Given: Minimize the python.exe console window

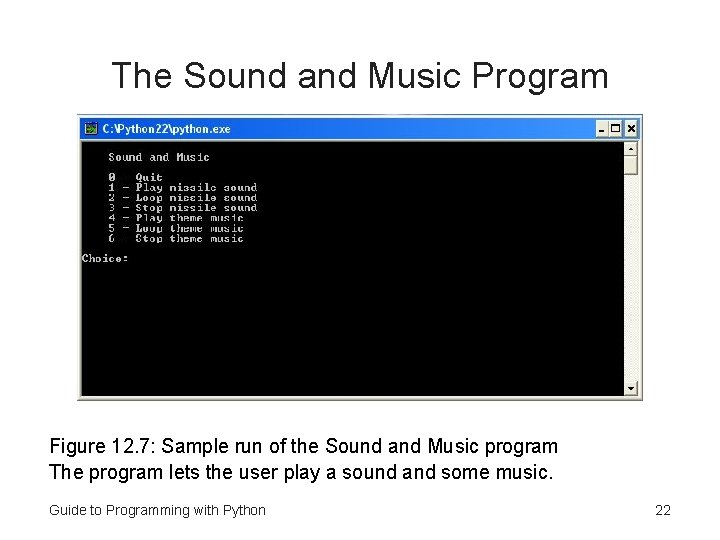Looking at the screenshot, I should [602, 129].
